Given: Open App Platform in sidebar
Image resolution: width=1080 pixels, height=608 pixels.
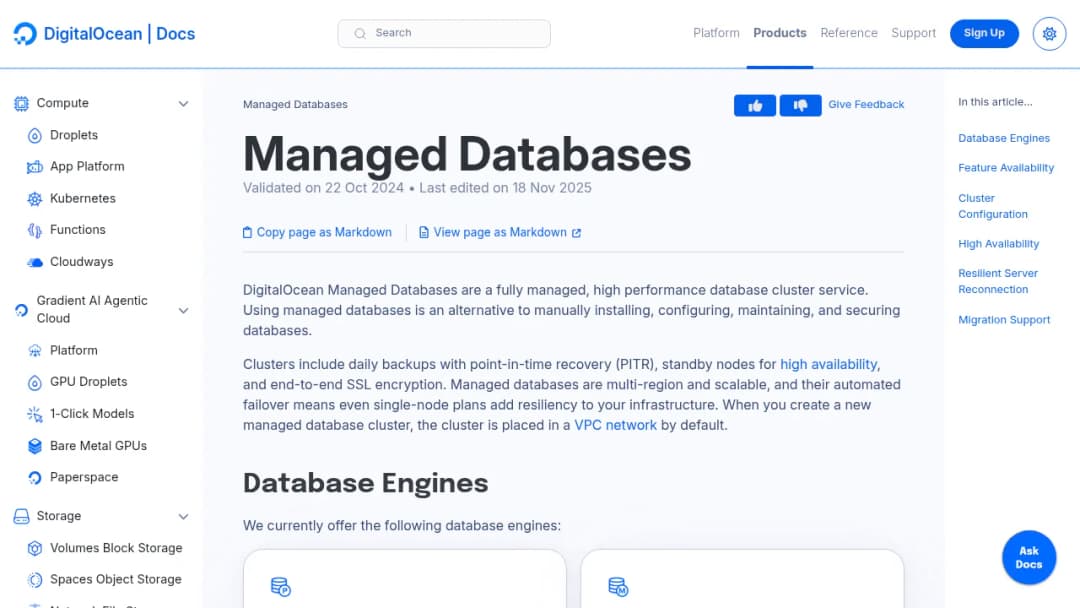Looking at the screenshot, I should pos(87,167).
